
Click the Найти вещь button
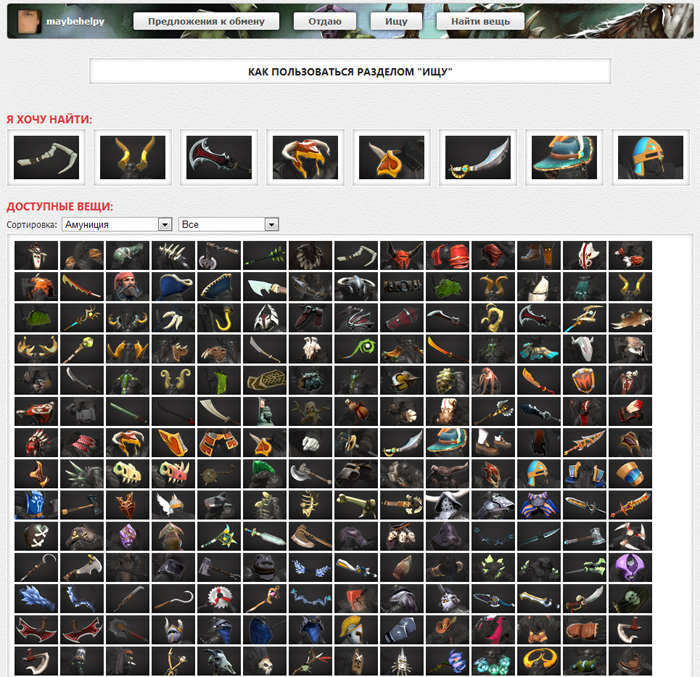480,21
